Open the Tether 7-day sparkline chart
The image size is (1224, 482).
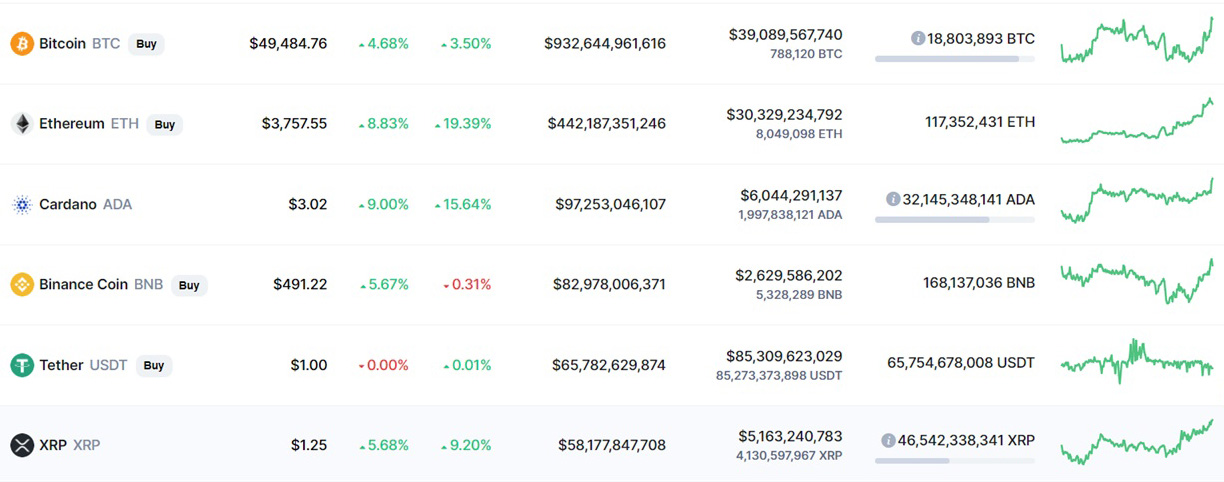[1136, 362]
